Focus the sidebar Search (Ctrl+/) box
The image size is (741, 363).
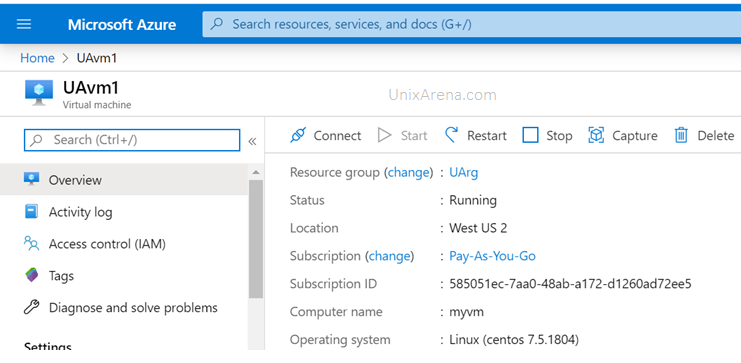(x=132, y=140)
